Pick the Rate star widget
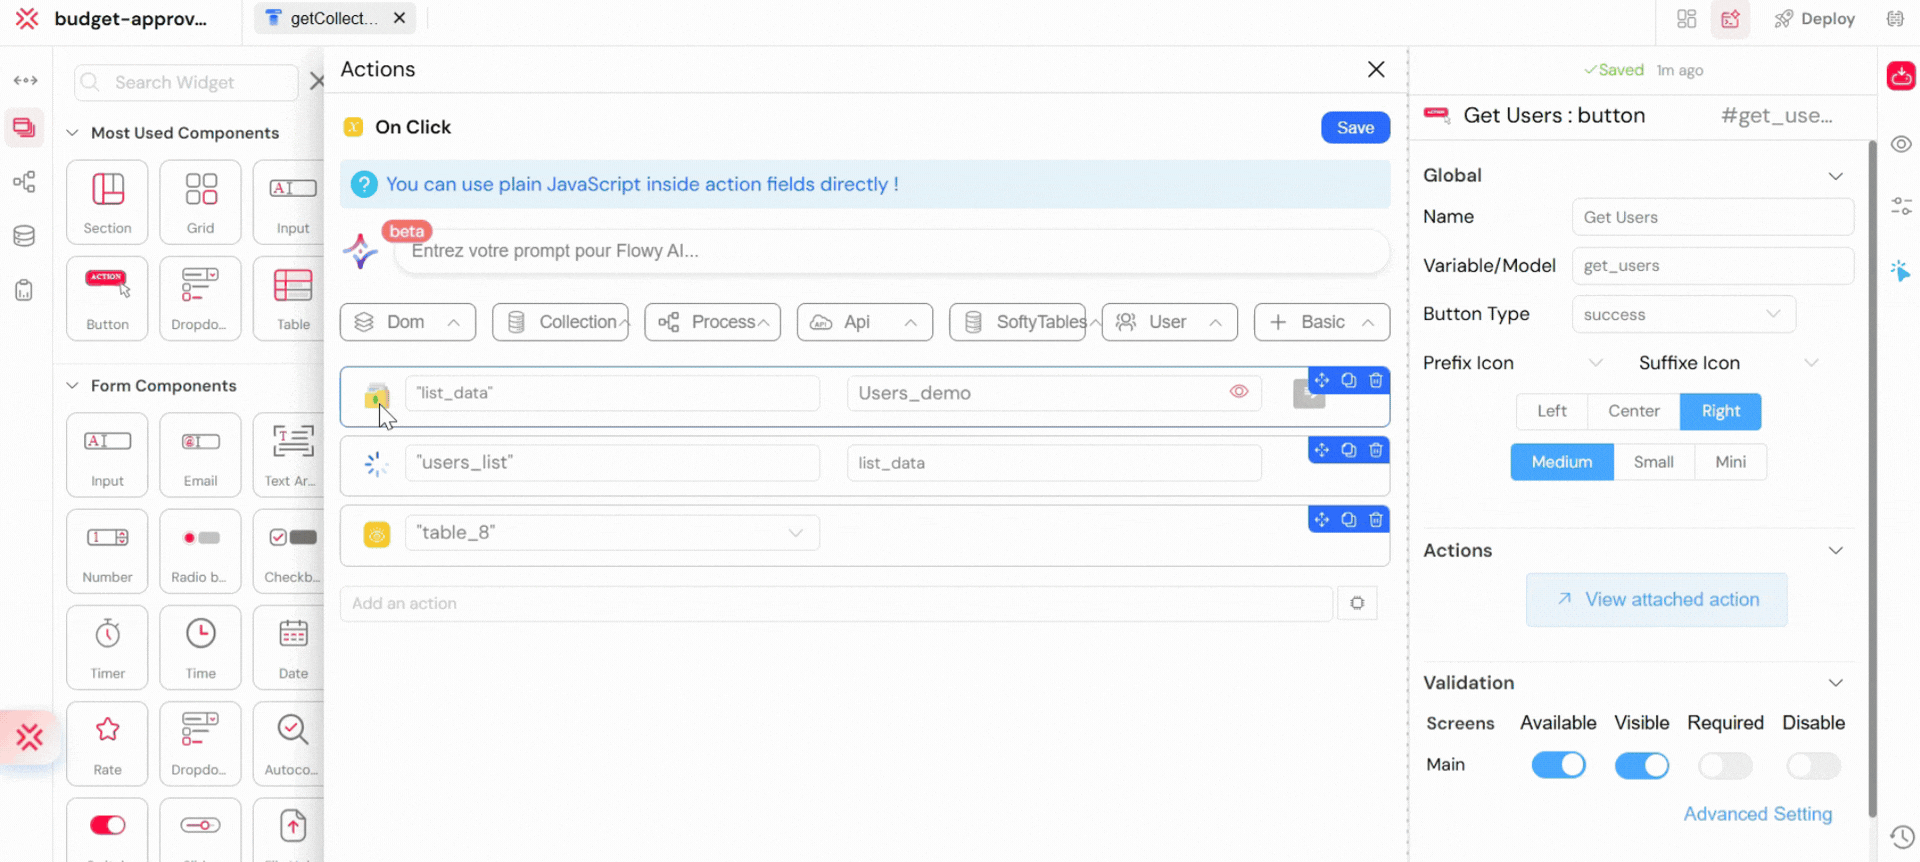This screenshot has height=862, width=1920. click(107, 743)
